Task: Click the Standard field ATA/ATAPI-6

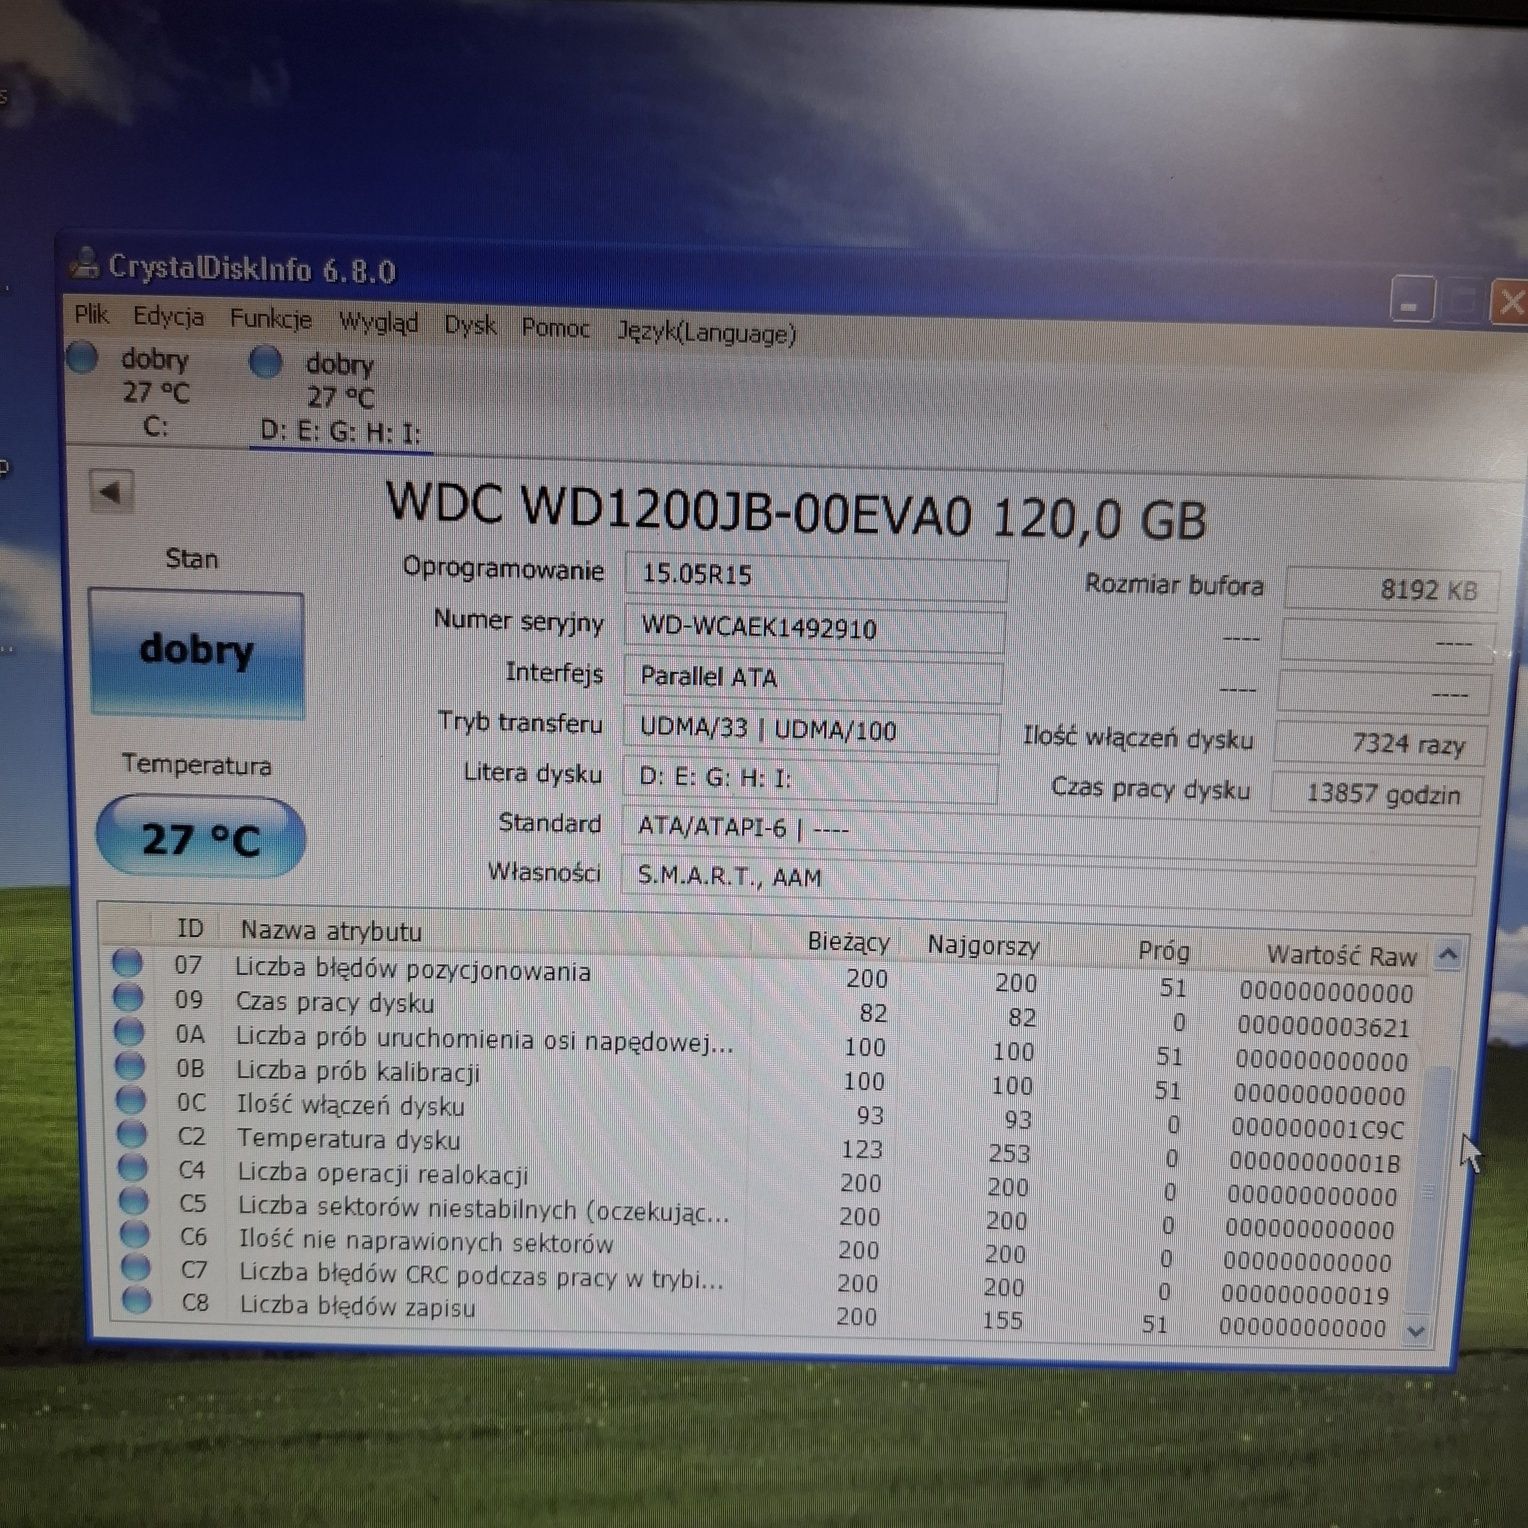Action: [x=1049, y=837]
